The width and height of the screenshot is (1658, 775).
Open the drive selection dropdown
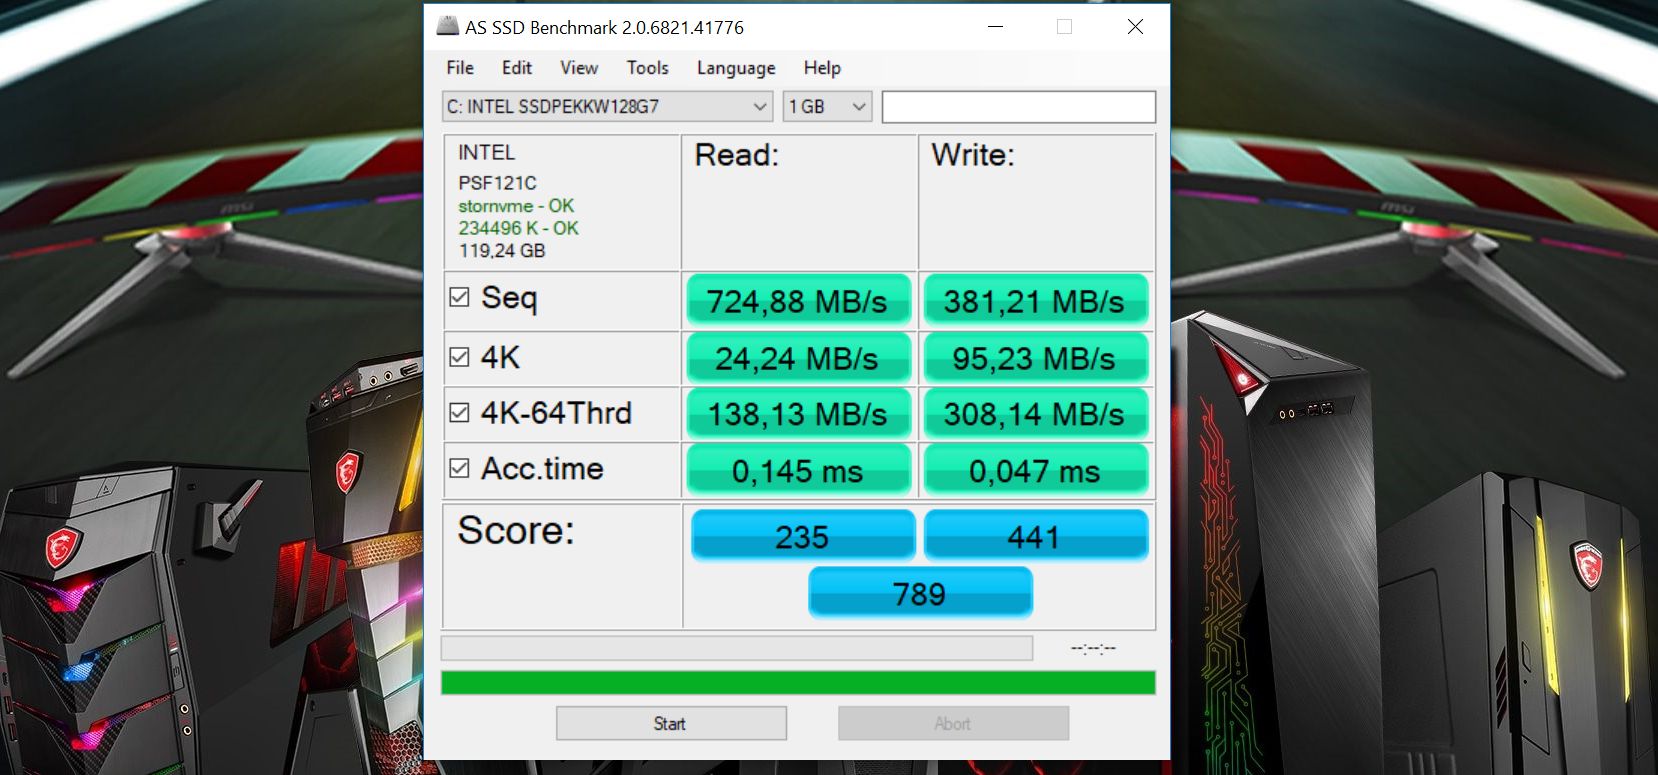608,106
